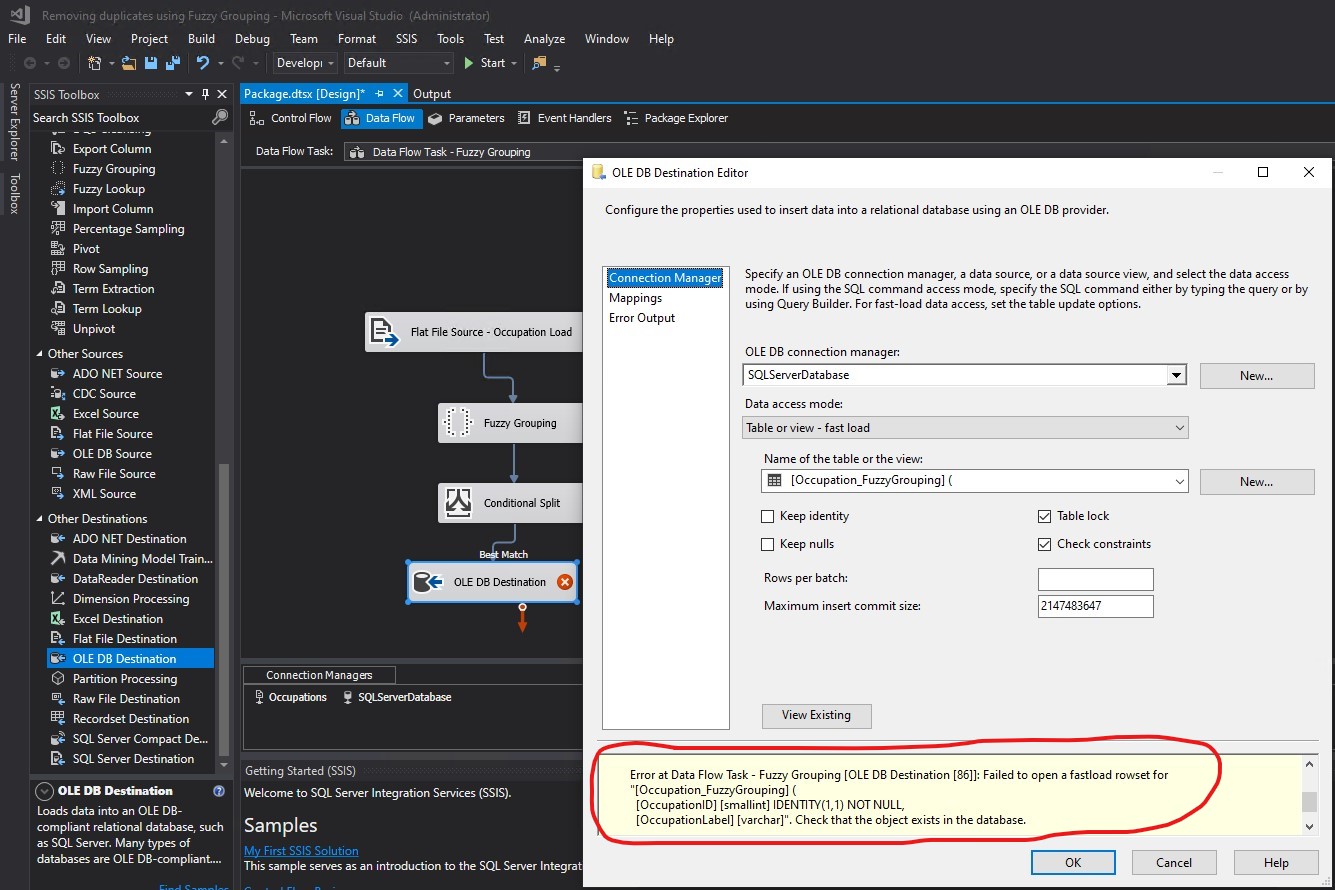The width and height of the screenshot is (1335, 890).
Task: Open the Development configuration dropdown
Action: (x=305, y=63)
